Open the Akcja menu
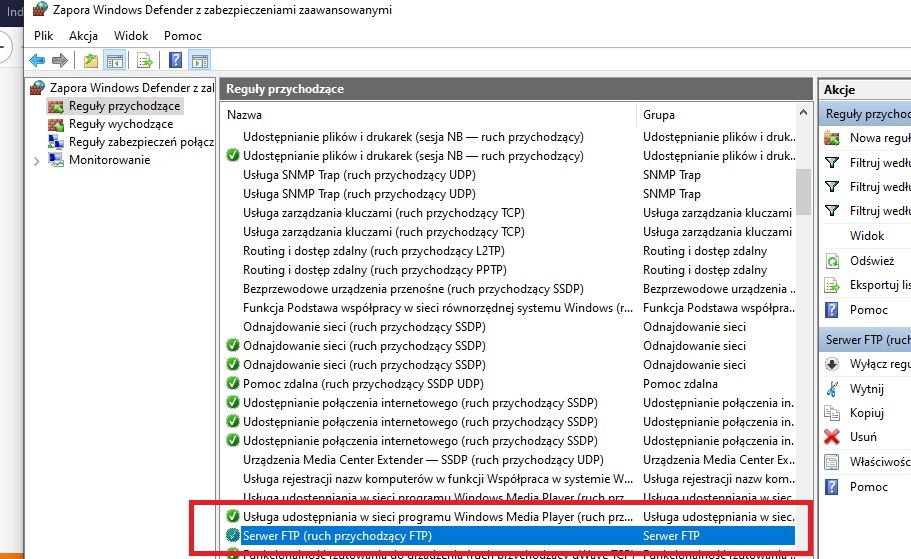Image resolution: width=911 pixels, height=559 pixels. 83,35
